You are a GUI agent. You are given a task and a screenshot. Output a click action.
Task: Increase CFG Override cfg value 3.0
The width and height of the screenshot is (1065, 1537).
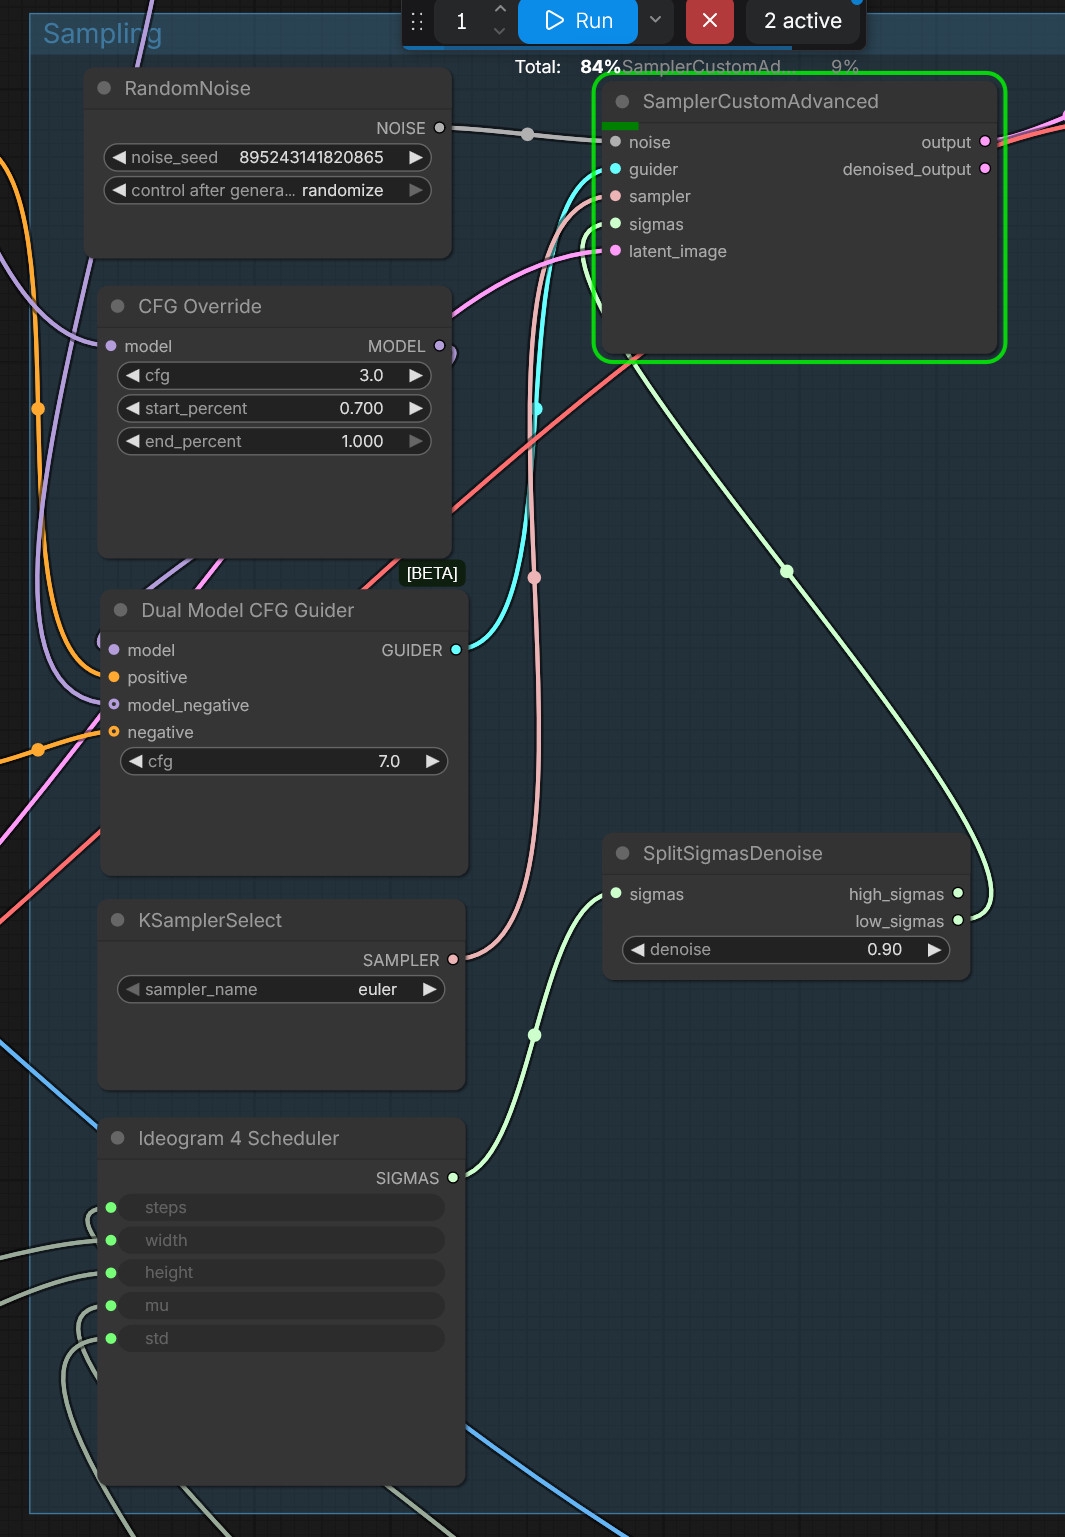(x=416, y=375)
